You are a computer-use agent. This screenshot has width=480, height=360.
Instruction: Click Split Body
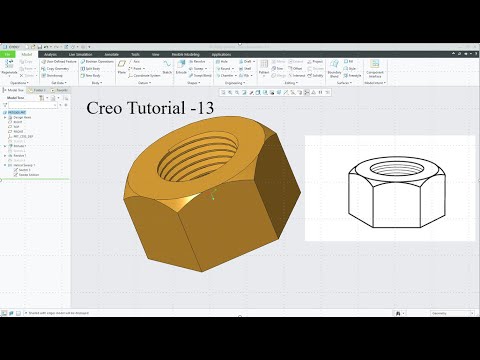click(90, 68)
